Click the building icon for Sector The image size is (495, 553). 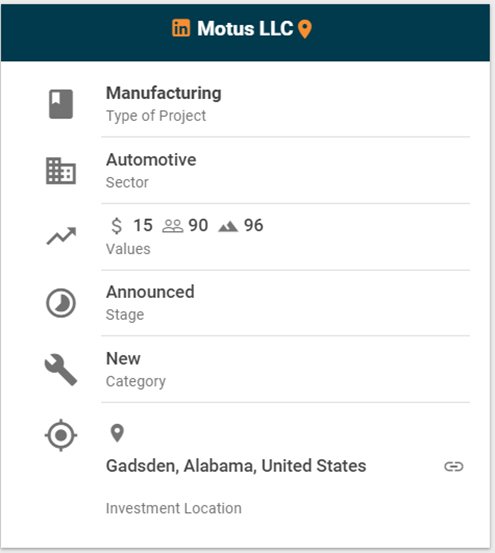pyautogui.click(x=61, y=171)
